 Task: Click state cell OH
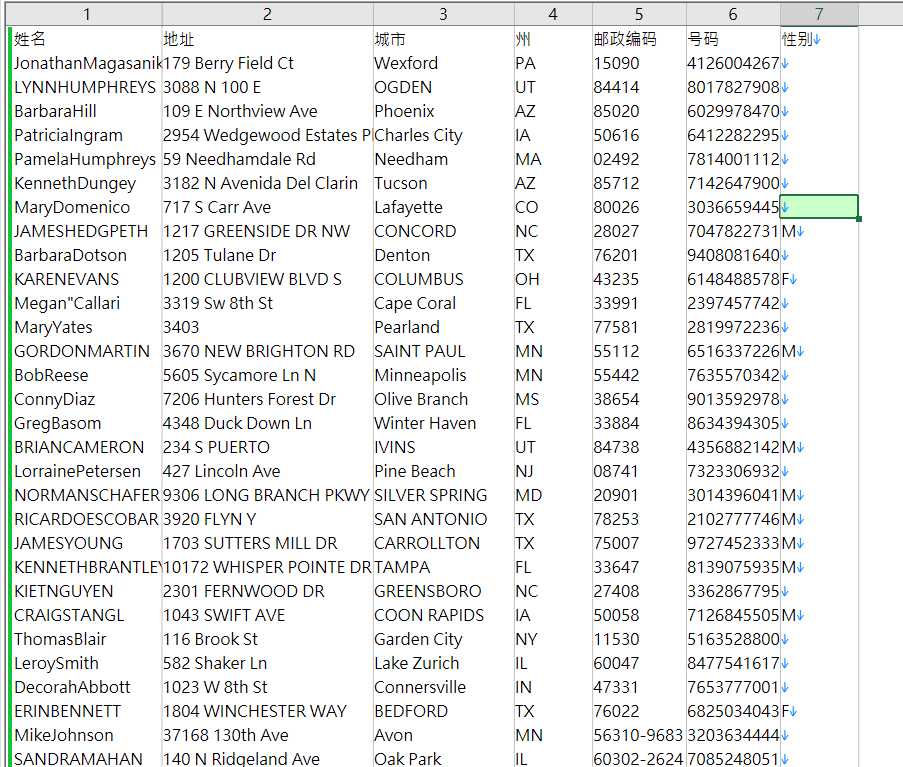[x=553, y=279]
